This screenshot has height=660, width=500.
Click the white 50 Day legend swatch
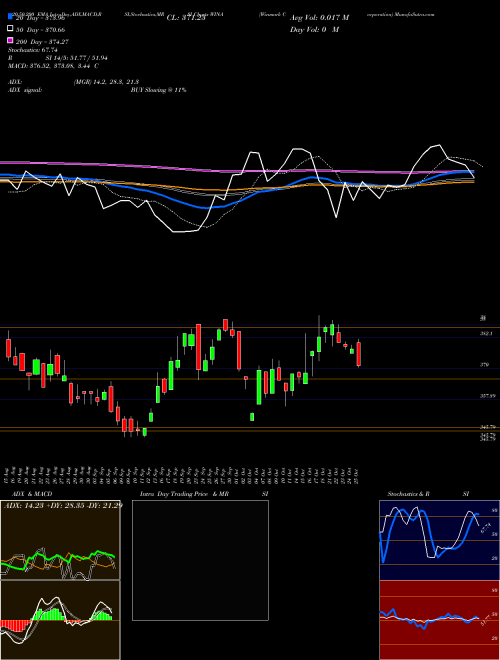click(x=10, y=29)
